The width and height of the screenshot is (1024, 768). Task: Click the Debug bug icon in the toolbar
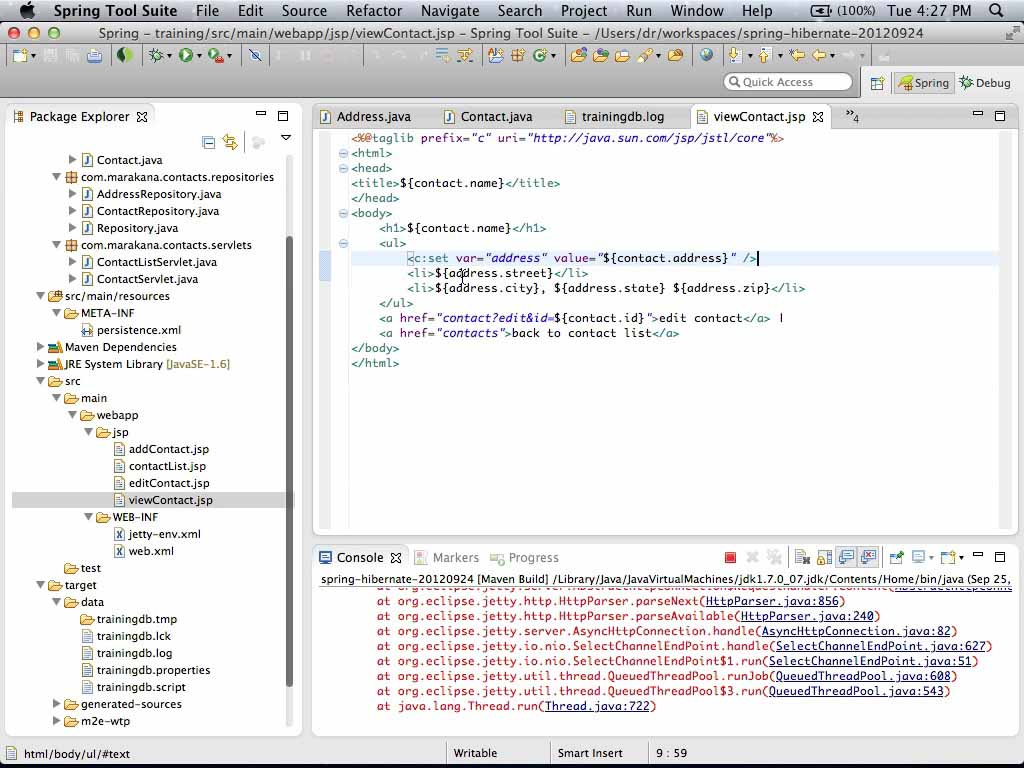[155, 56]
